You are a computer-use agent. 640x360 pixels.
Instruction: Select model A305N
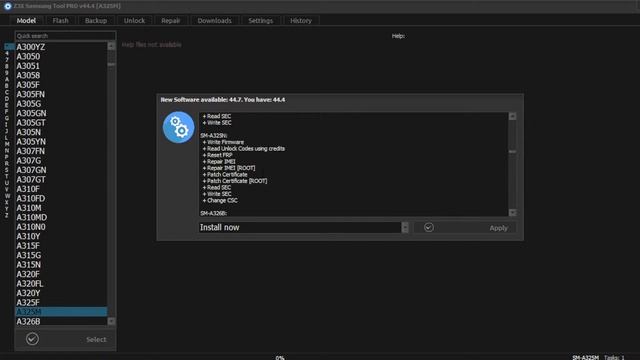point(61,132)
